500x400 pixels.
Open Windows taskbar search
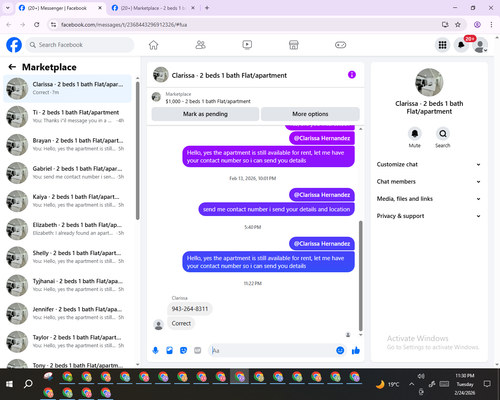(x=28, y=384)
